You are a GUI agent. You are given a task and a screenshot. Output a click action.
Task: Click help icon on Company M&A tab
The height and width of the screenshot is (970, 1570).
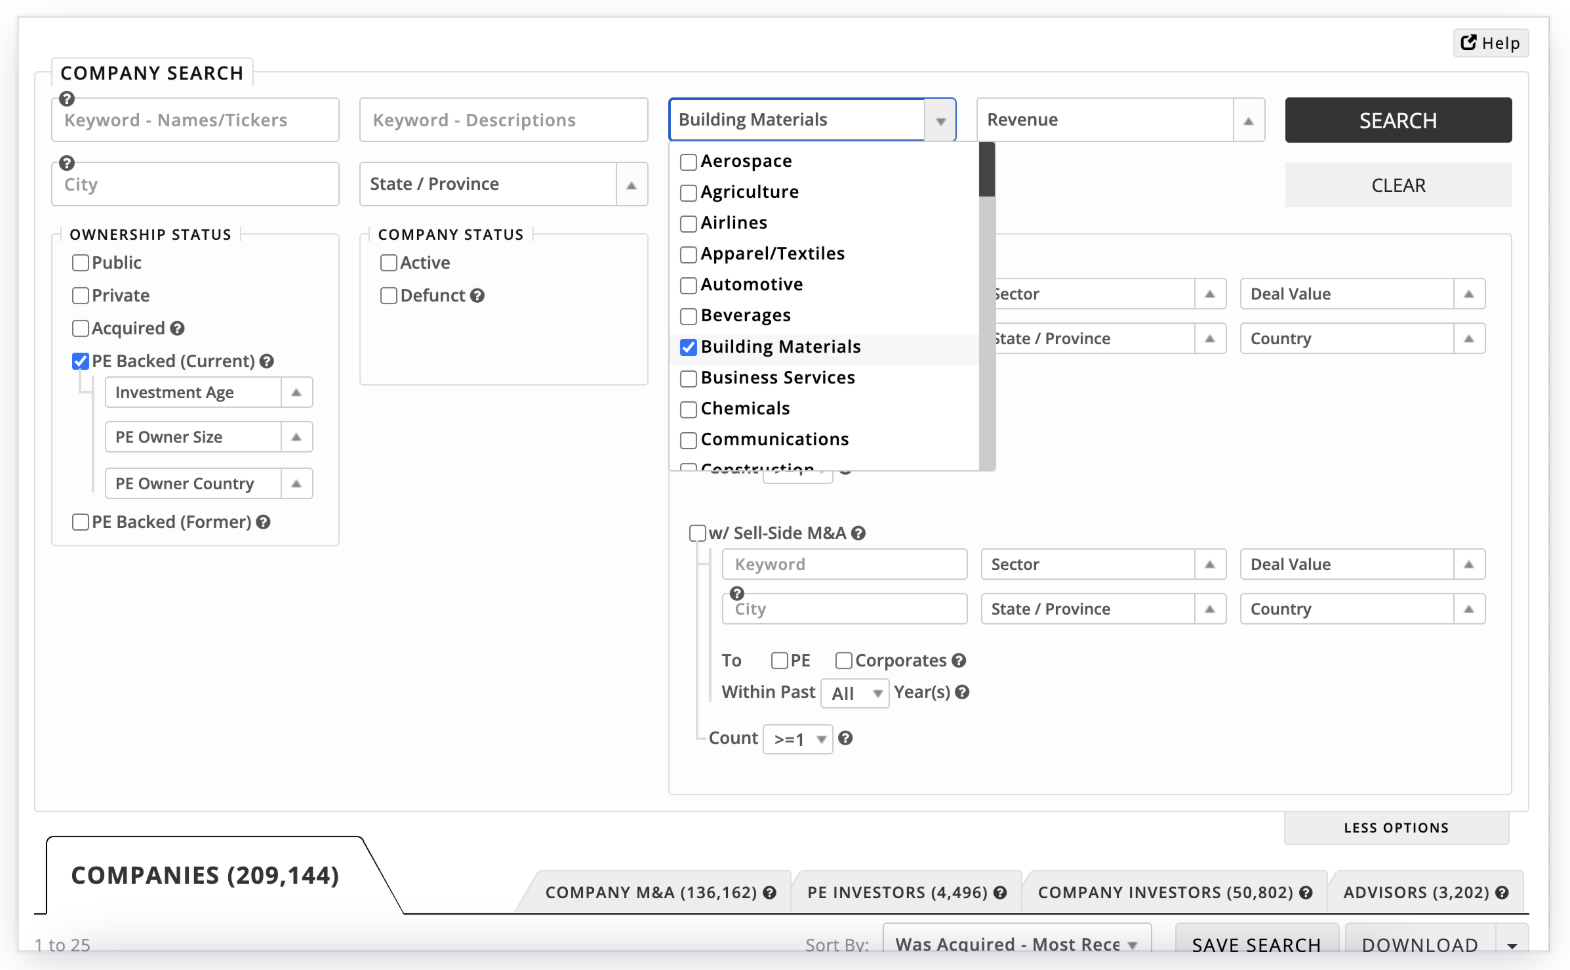point(769,893)
